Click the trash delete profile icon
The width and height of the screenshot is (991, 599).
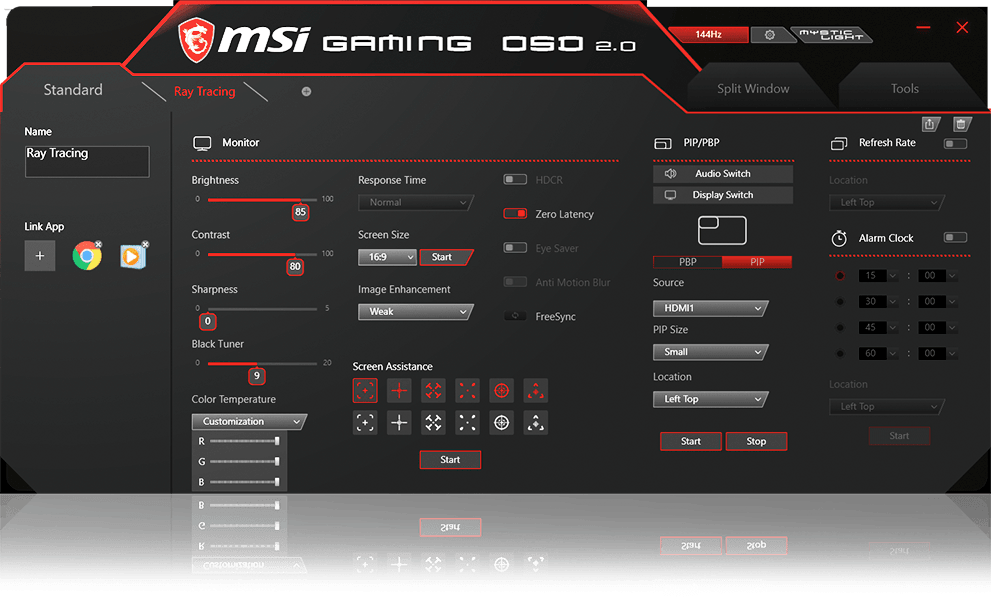tap(961, 124)
